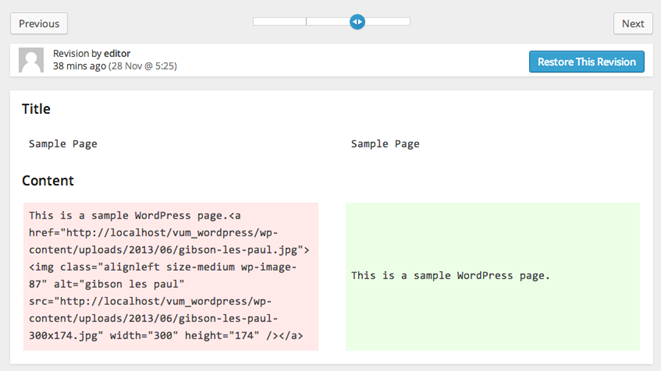The height and width of the screenshot is (371, 661).
Task: Click the Content section heading
Action: coord(48,181)
